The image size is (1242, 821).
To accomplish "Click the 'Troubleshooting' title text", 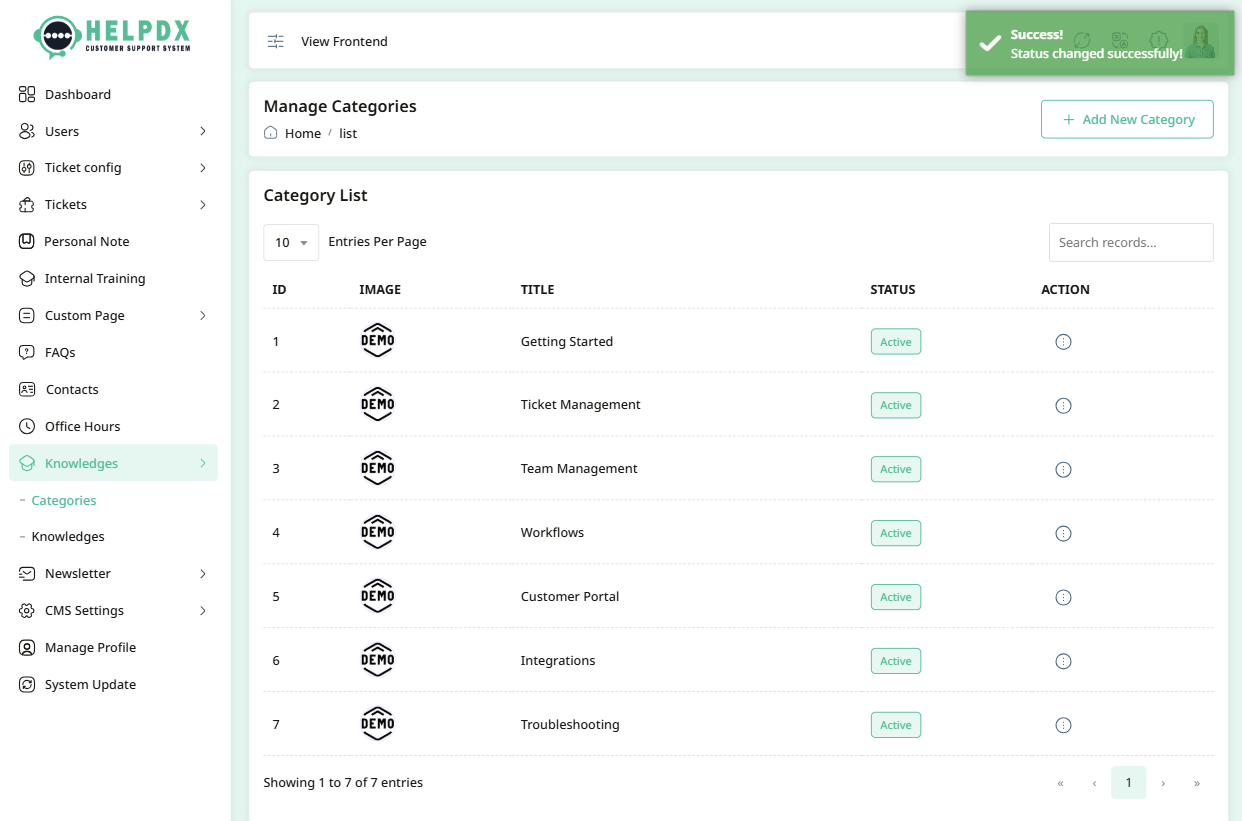I will click(570, 724).
